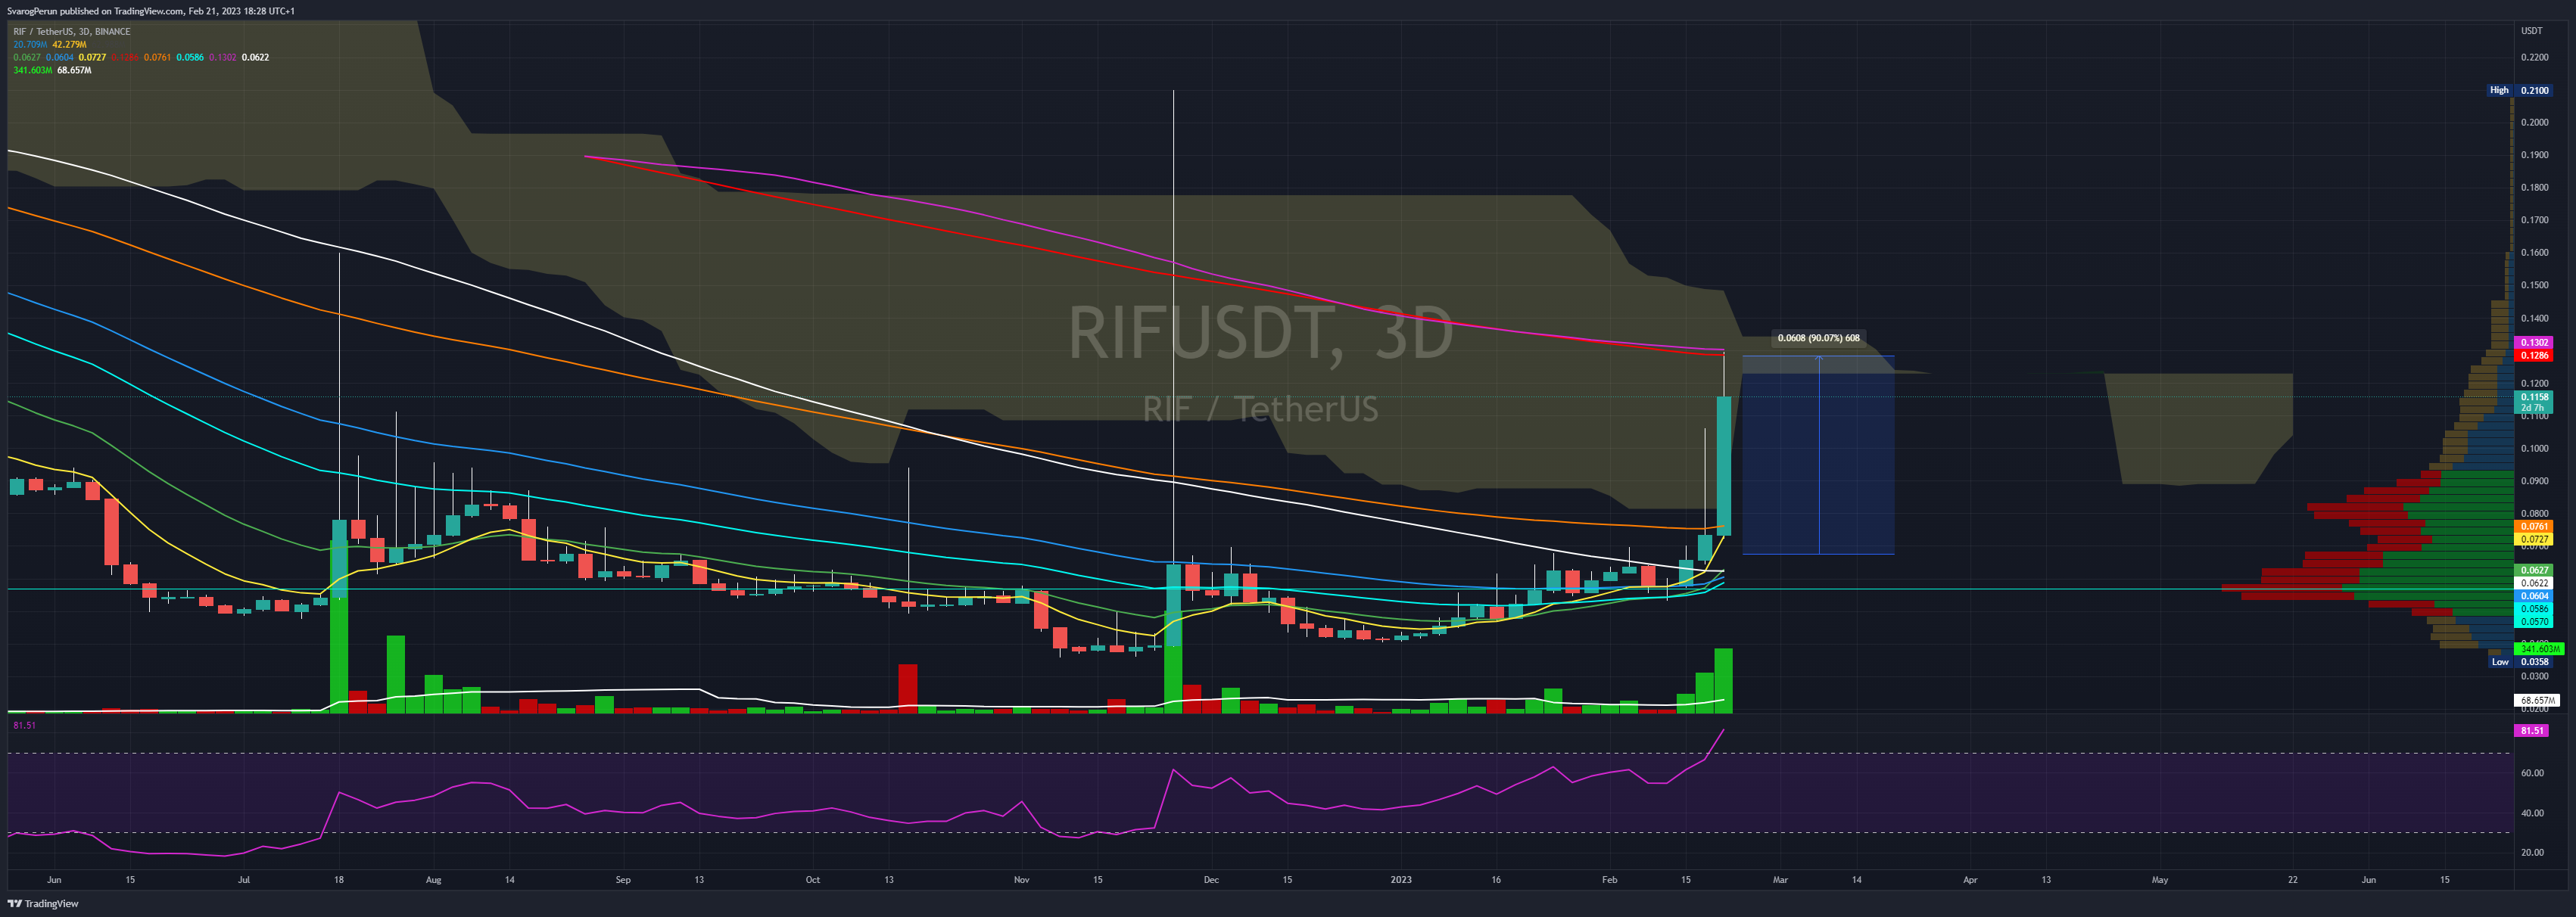The image size is (2576, 917).
Task: Click the TradingView logo at bottom left
Action: (x=43, y=904)
